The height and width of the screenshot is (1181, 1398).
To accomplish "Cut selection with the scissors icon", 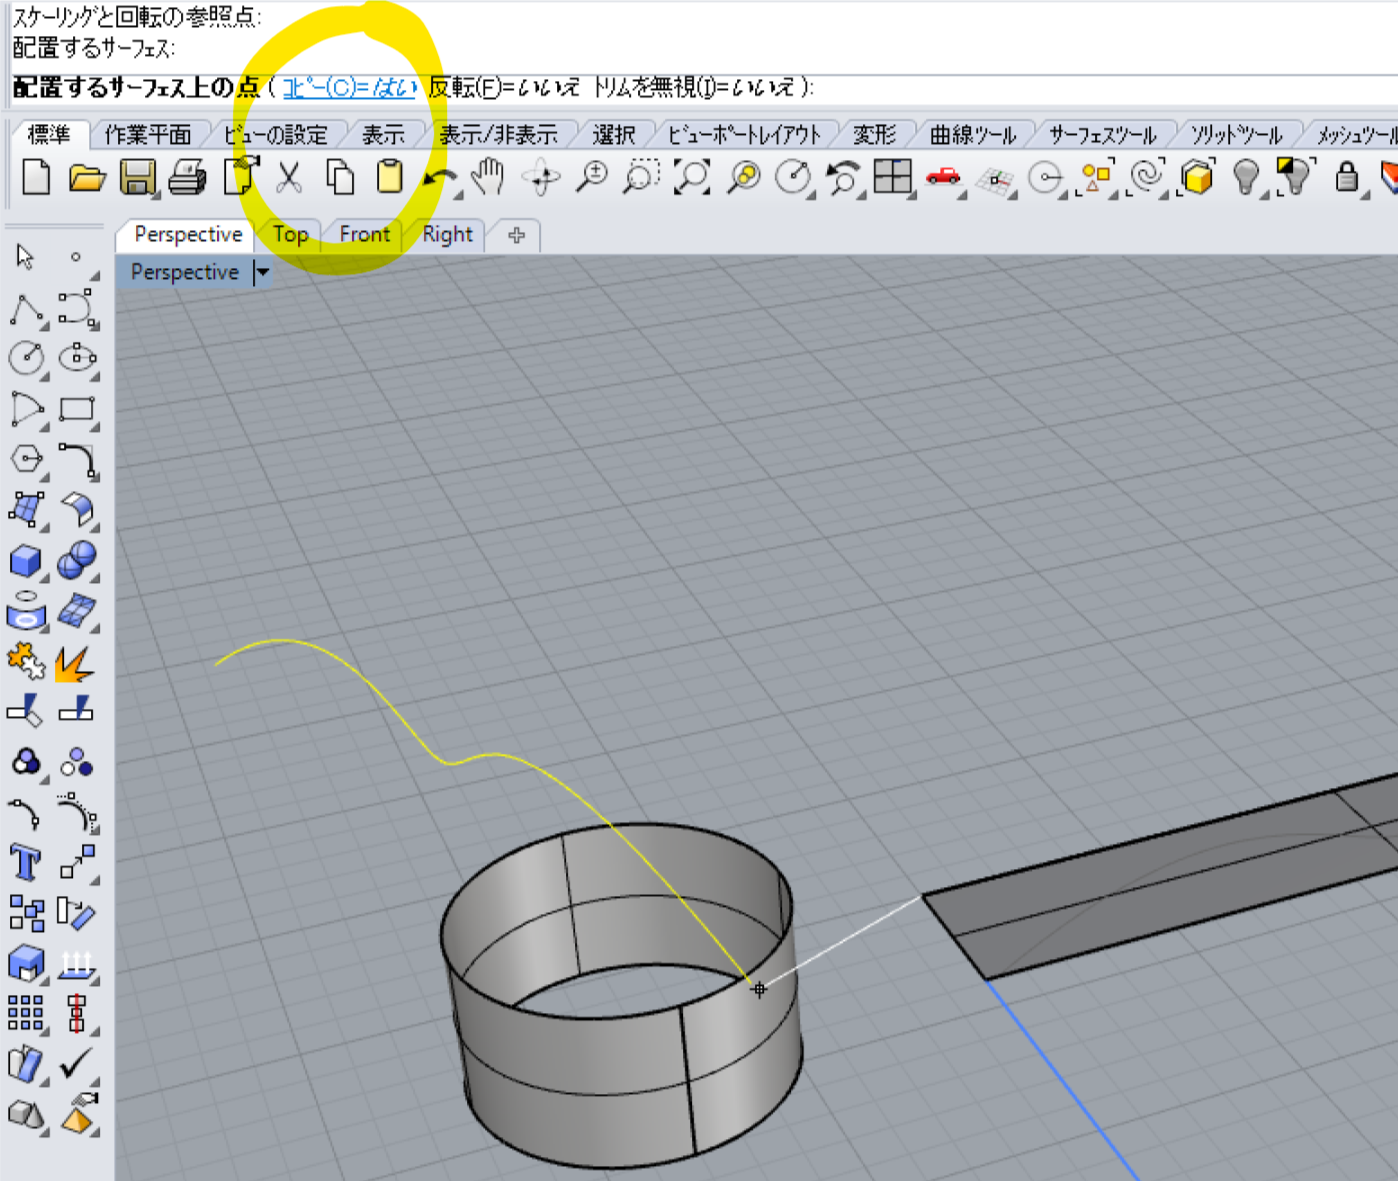I will coord(289,178).
